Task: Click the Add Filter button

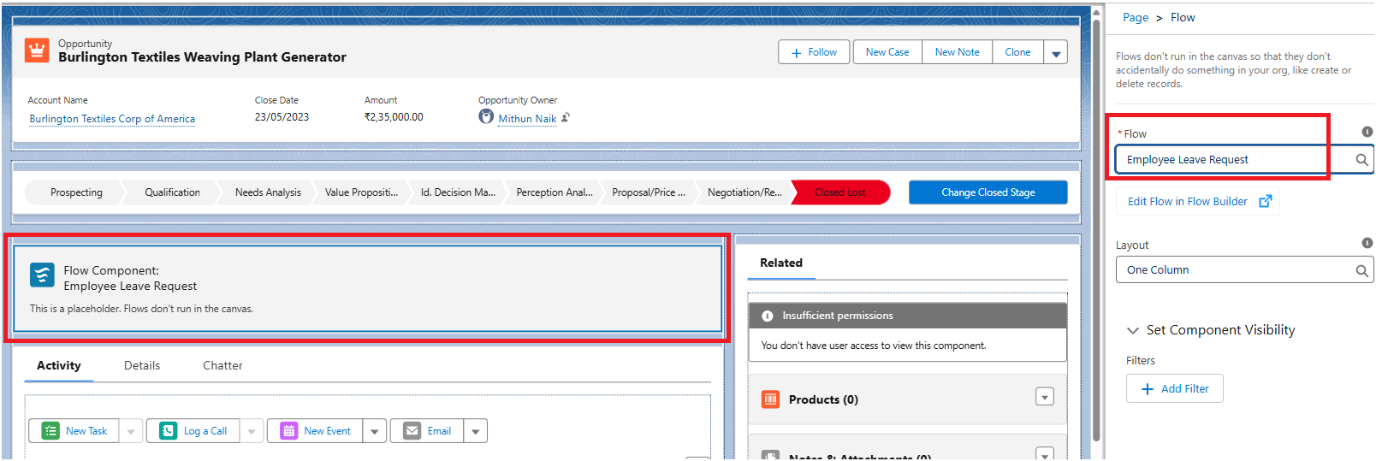Action: 1175,389
